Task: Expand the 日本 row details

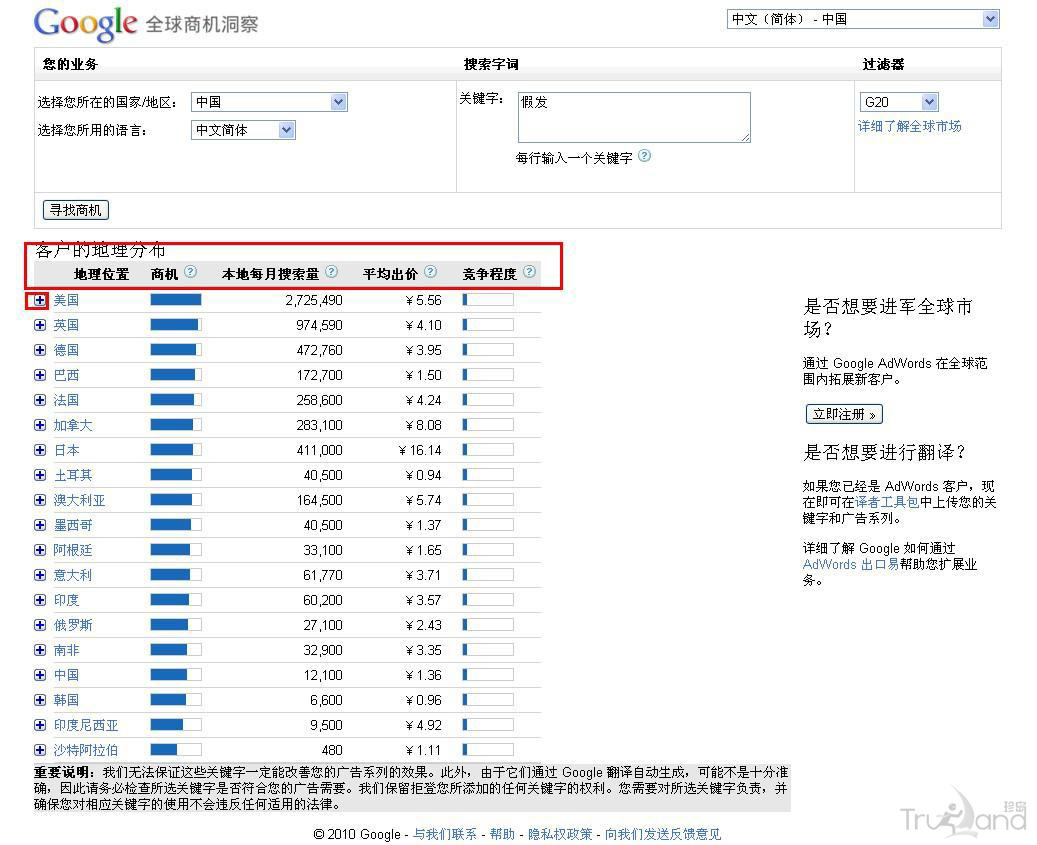Action: click(x=39, y=450)
